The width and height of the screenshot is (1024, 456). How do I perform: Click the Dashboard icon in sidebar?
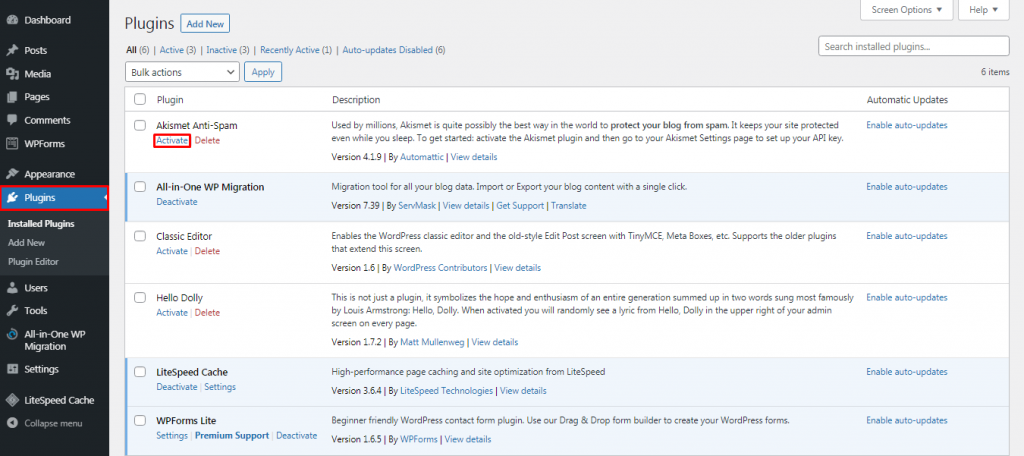[12, 20]
